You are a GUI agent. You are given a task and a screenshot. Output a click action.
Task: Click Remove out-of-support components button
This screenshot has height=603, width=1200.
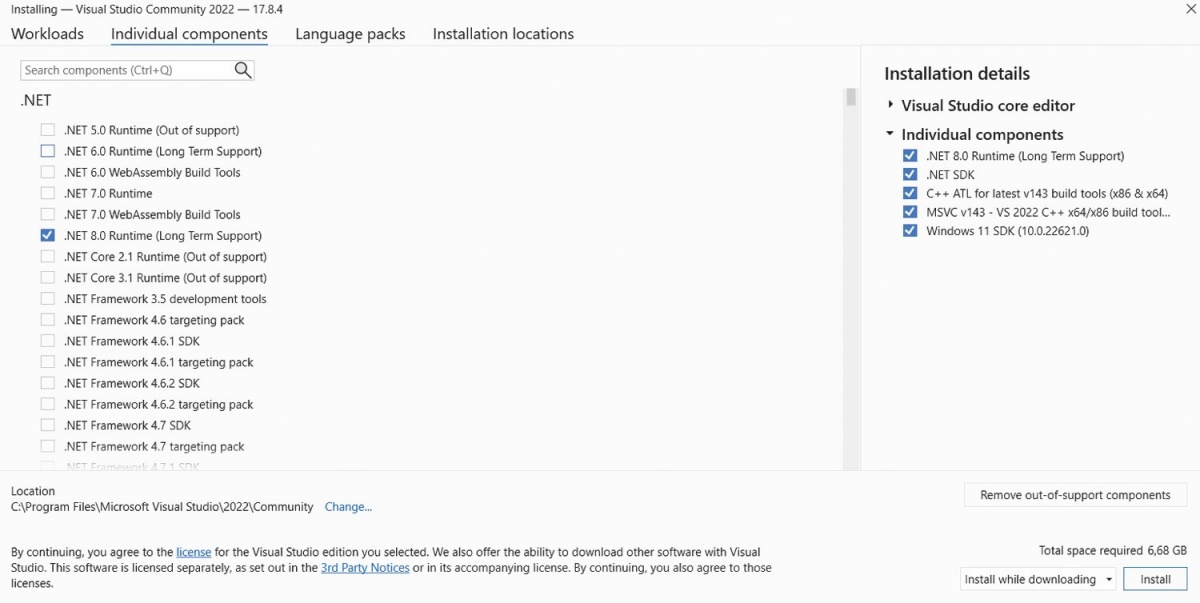1075,495
